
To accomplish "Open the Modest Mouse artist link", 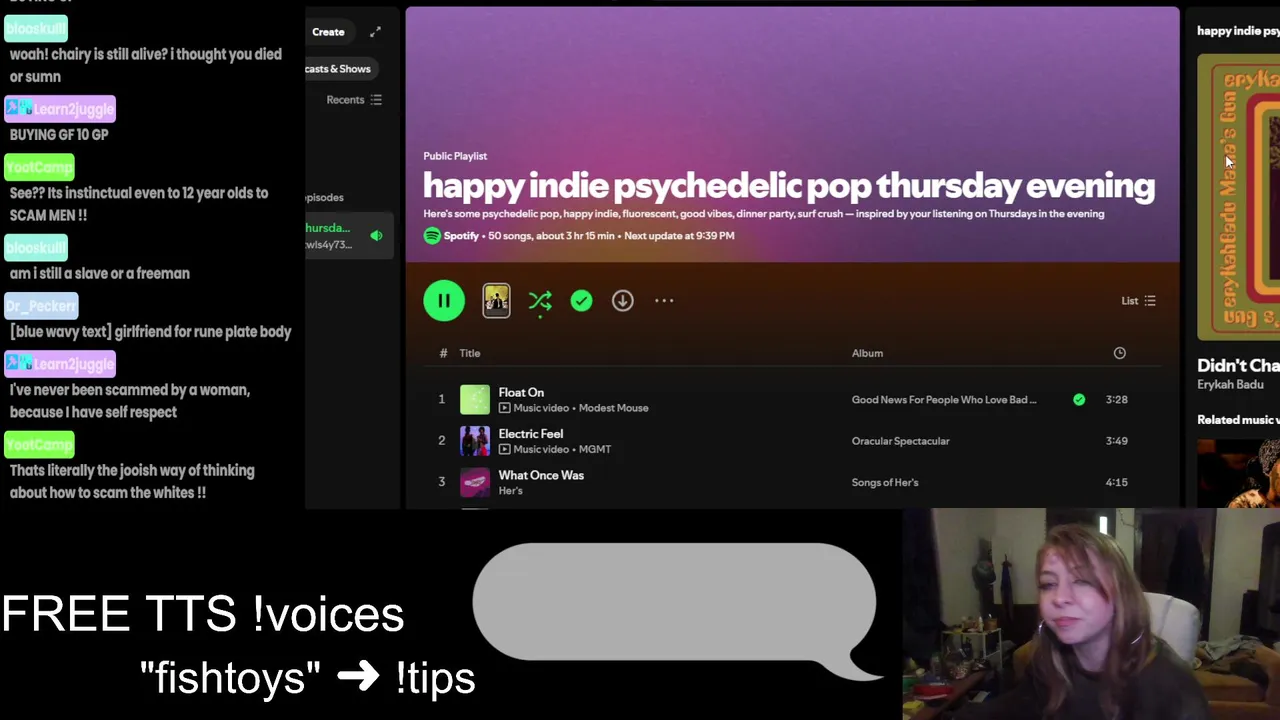I will click(613, 408).
